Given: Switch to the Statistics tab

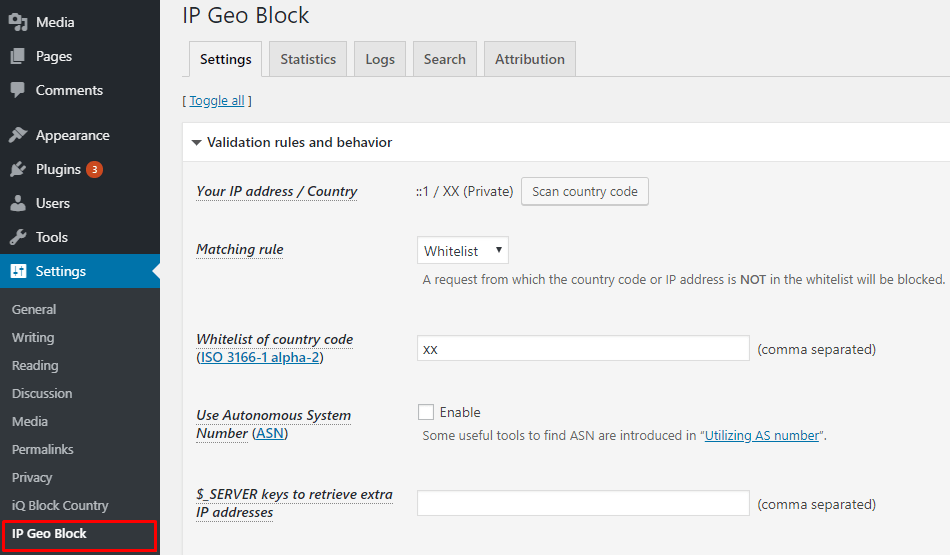Looking at the screenshot, I should [308, 59].
